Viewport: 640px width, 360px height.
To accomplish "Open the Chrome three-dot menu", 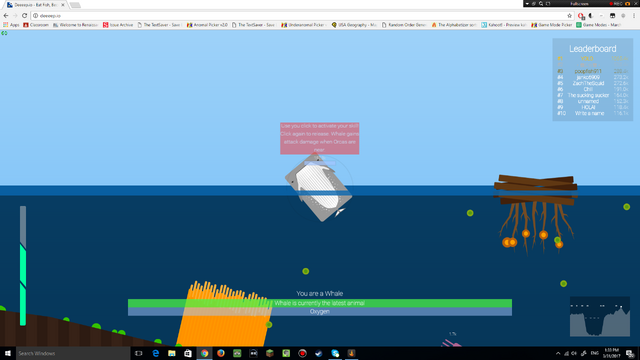I will click(633, 16).
